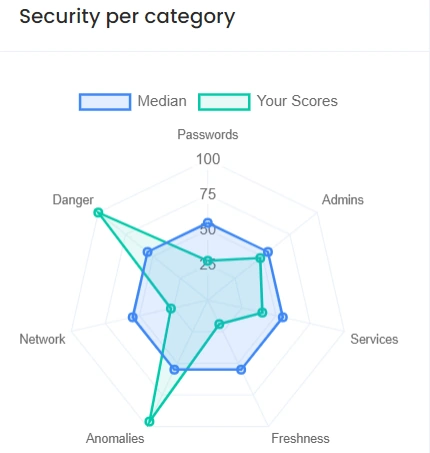
Task: Select the blue Network median point
Action: pos(133,317)
